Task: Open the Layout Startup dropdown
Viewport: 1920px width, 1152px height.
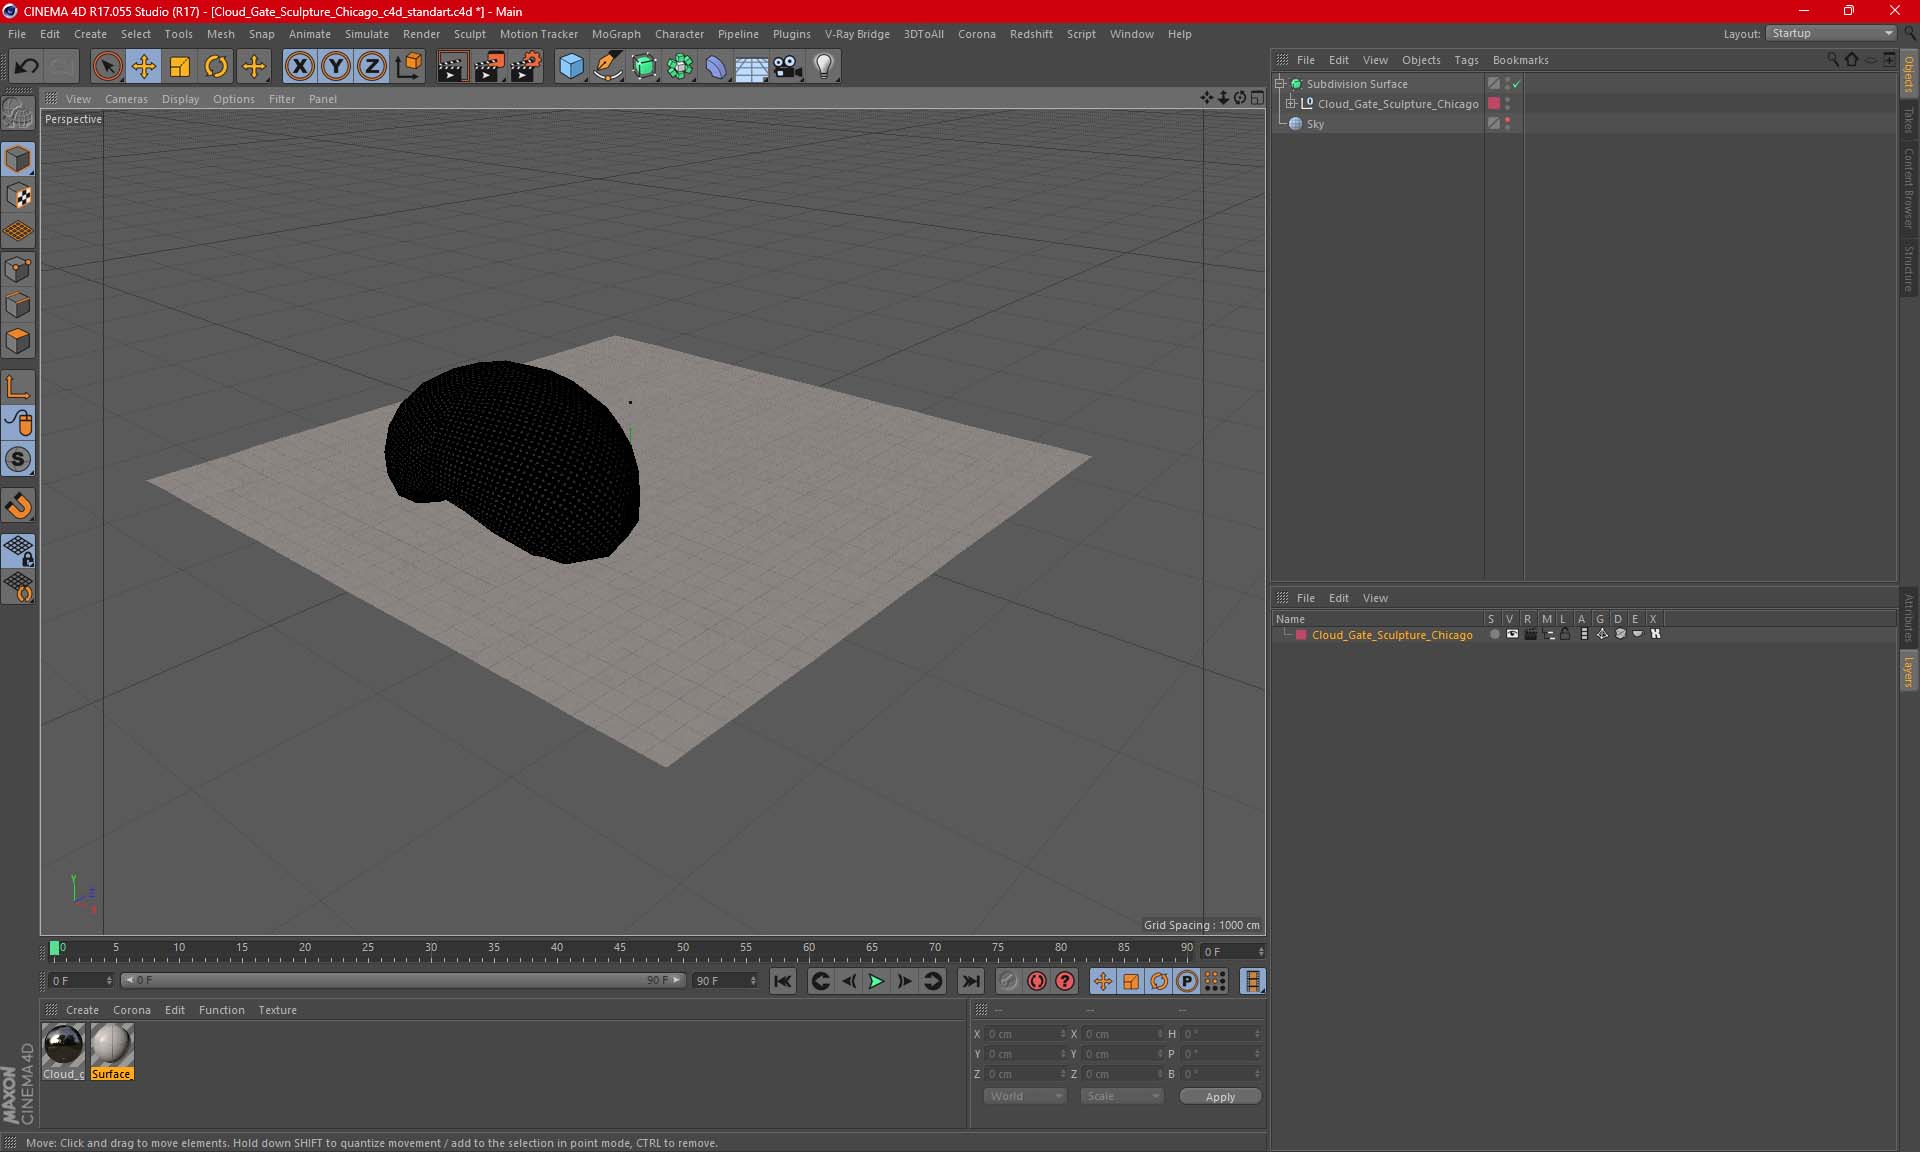Action: pyautogui.click(x=1832, y=34)
